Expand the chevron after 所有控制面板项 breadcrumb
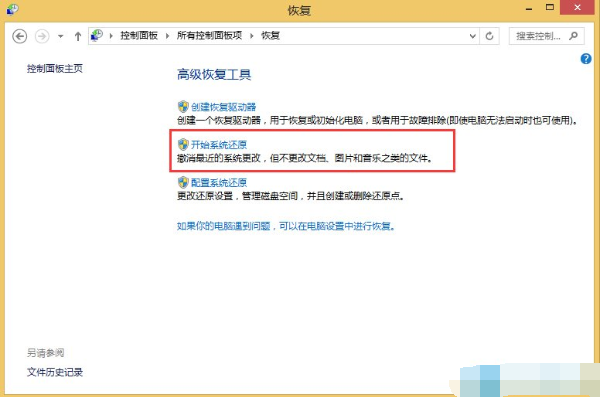 (252, 36)
